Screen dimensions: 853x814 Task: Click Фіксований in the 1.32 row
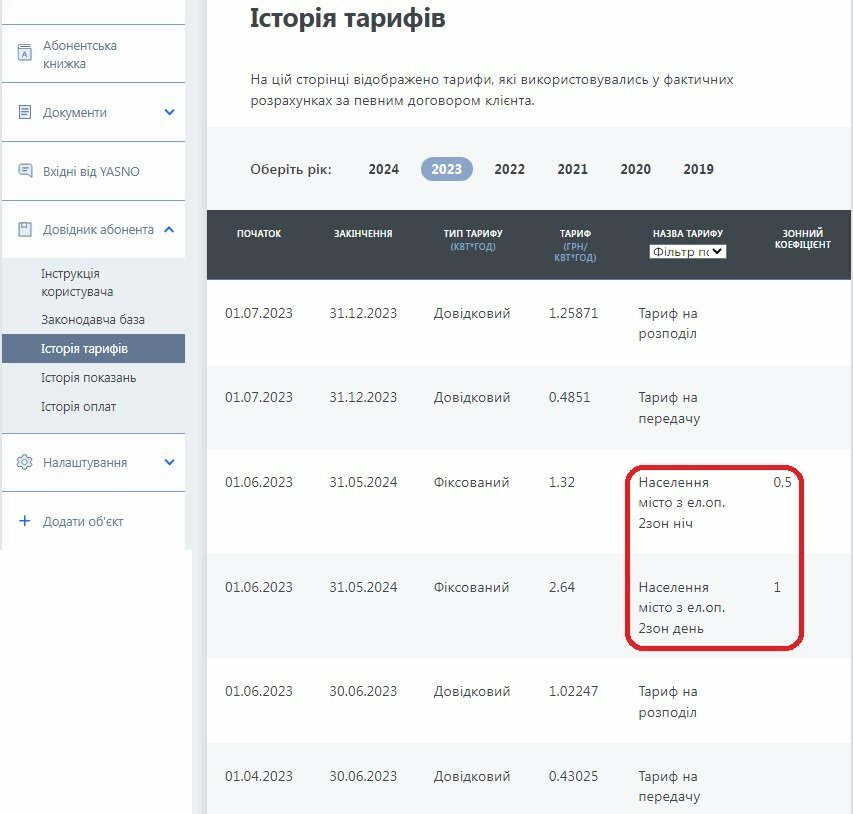coord(471,482)
